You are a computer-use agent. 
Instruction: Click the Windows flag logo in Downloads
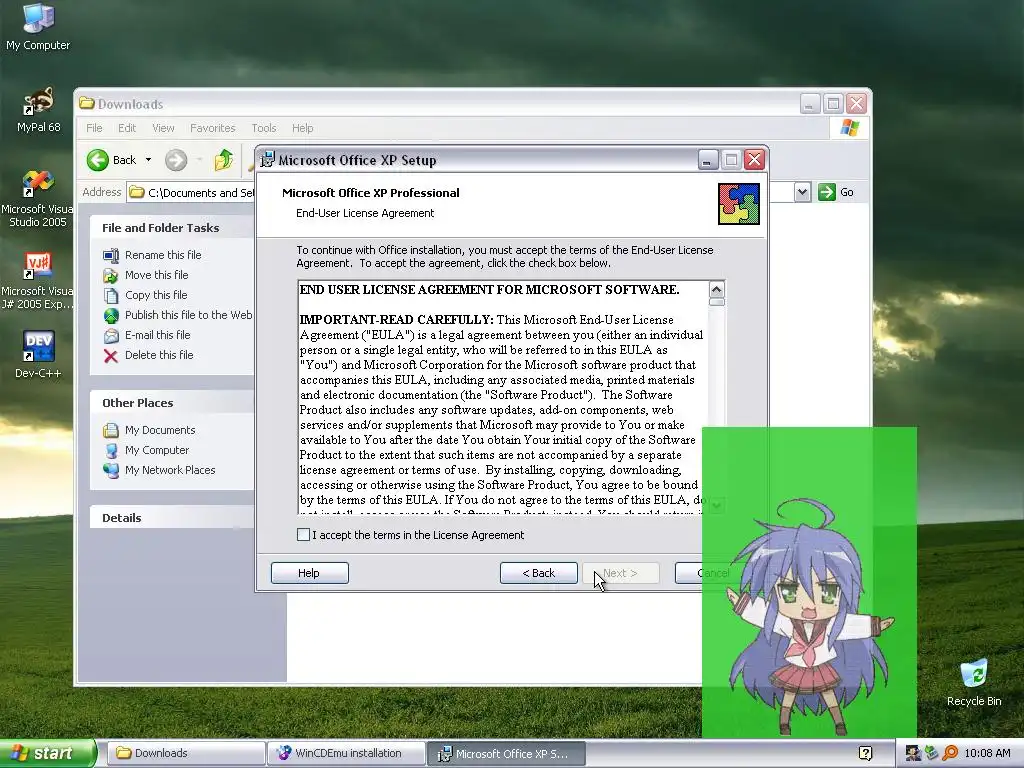(850, 128)
